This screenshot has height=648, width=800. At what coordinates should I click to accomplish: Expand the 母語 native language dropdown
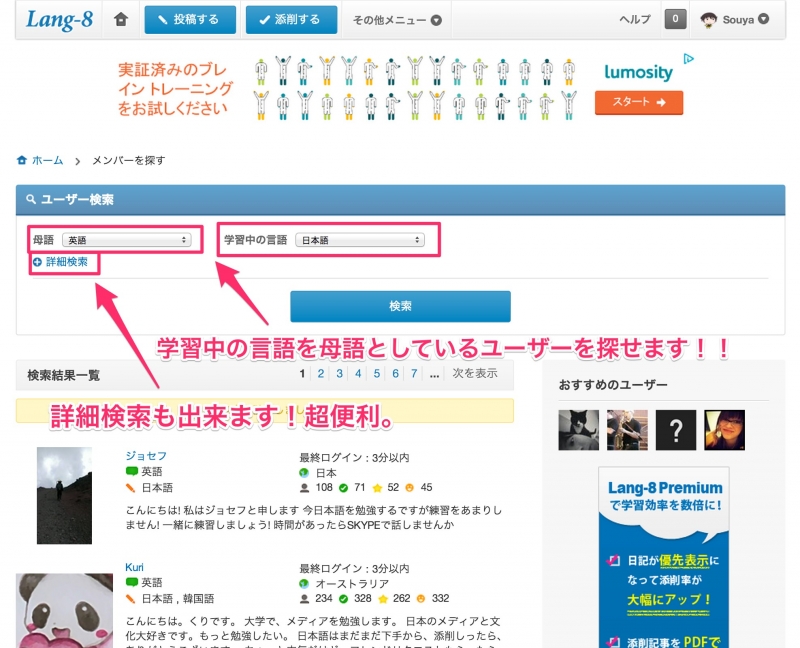[x=127, y=240]
